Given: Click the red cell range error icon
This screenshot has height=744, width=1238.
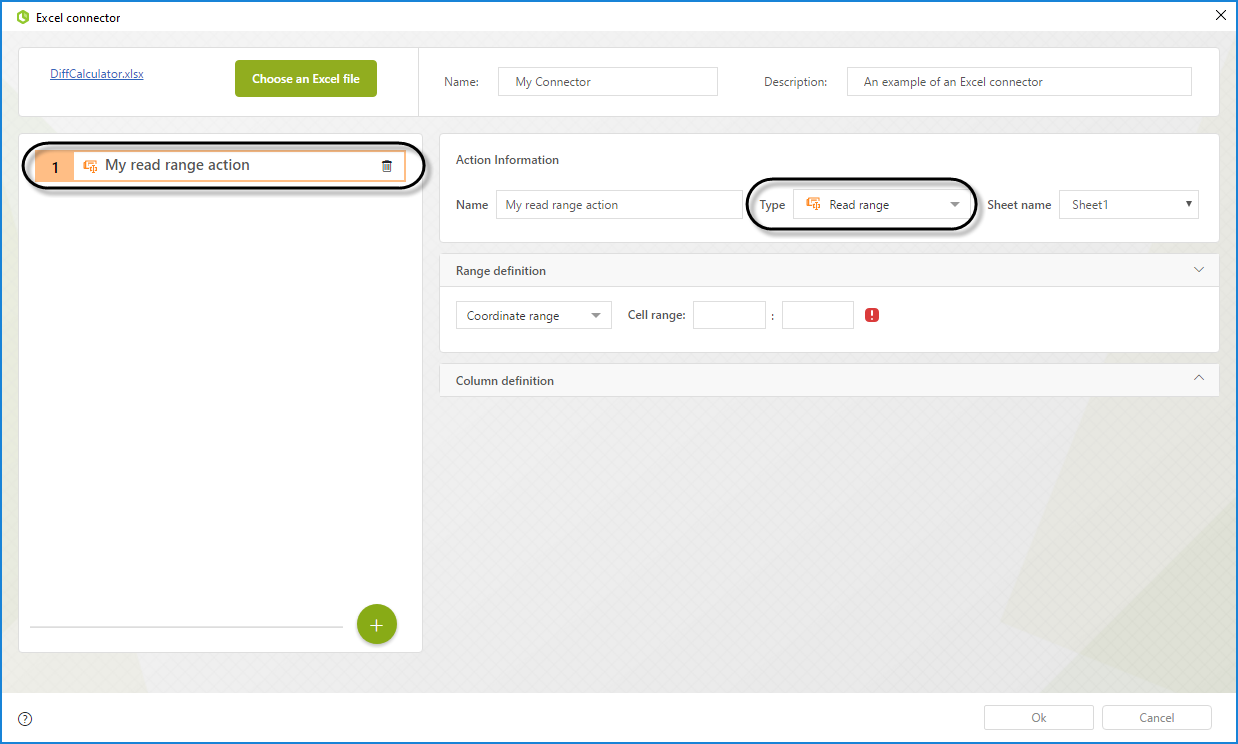Looking at the screenshot, I should point(872,315).
